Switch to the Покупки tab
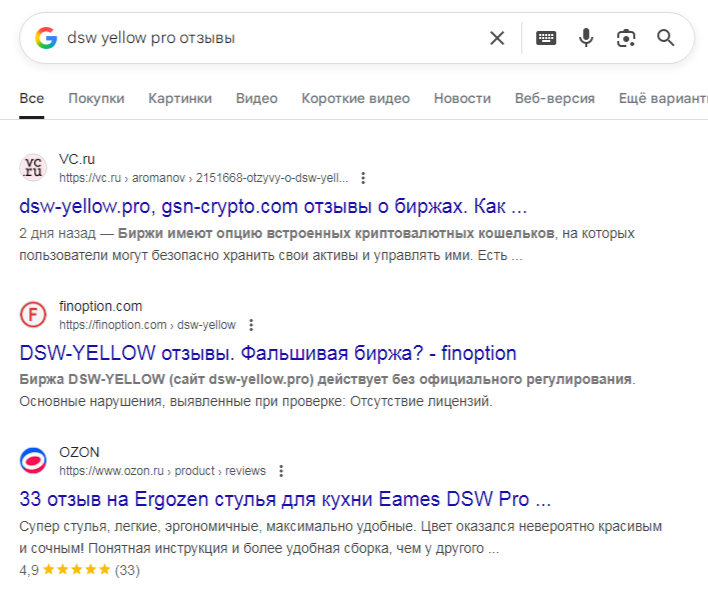 96,98
